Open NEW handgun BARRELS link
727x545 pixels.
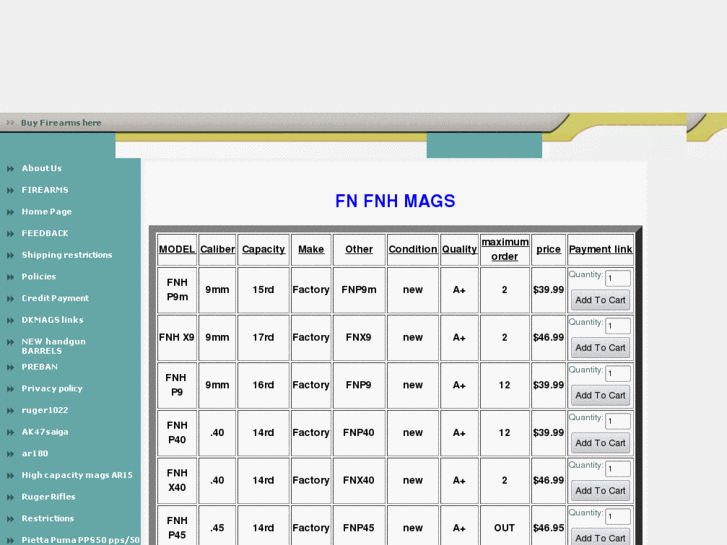[x=53, y=346]
